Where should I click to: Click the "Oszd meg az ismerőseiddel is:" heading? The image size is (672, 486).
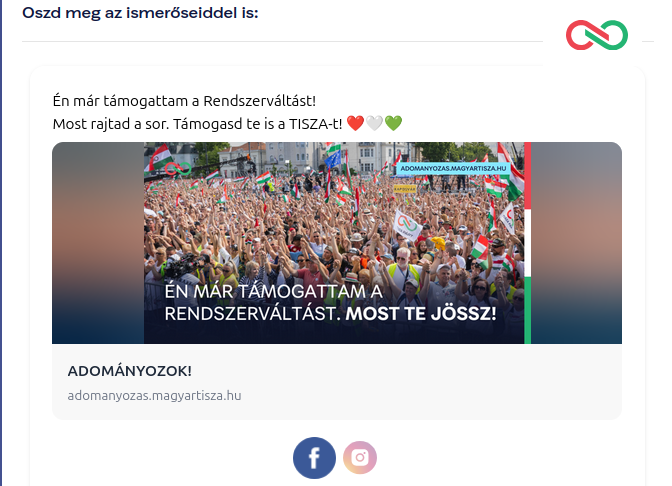pos(140,13)
